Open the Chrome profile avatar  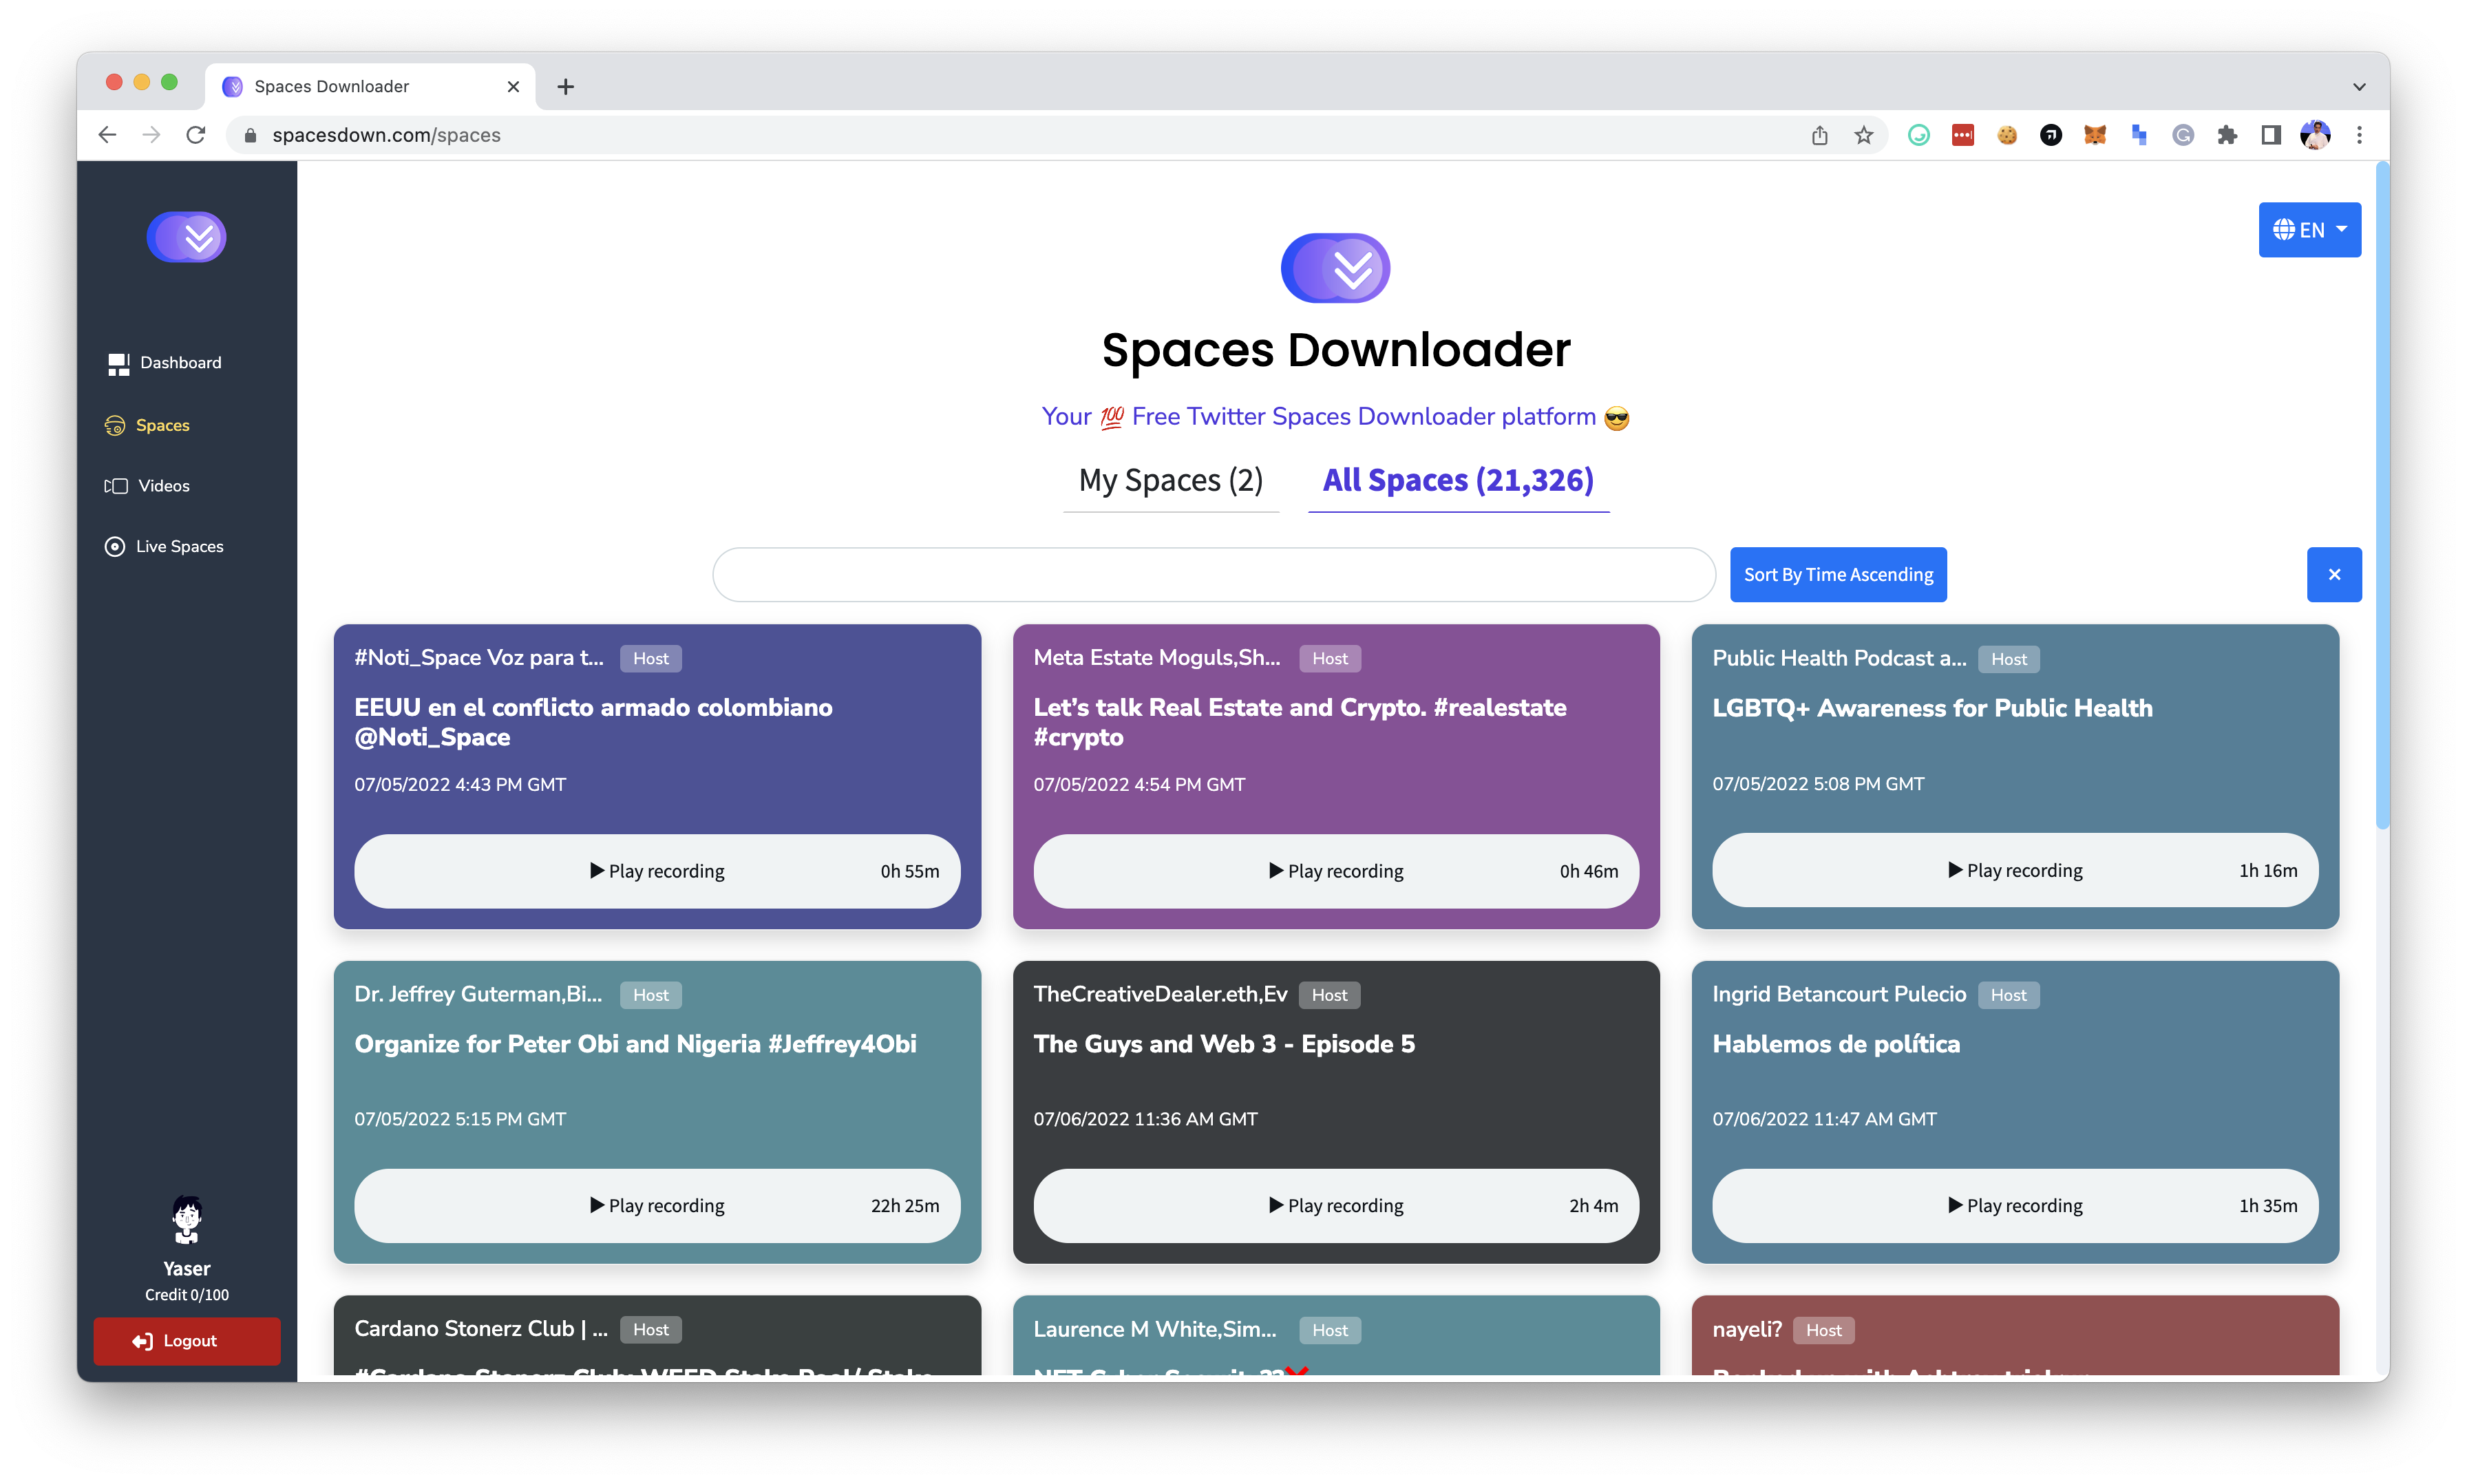pyautogui.click(x=2314, y=135)
